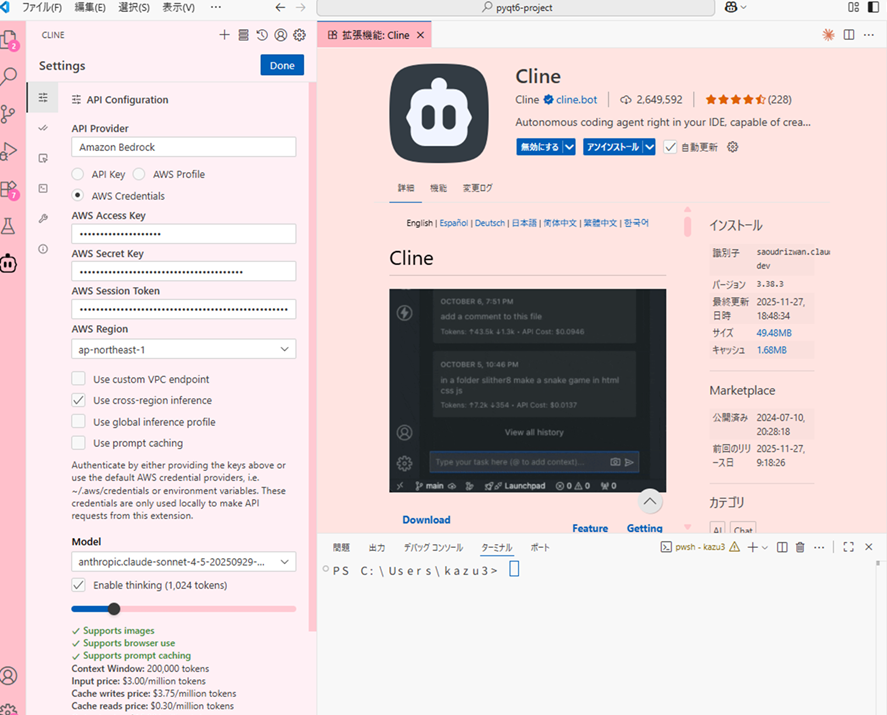887x715 pixels.
Task: Uncheck Enable thinking checkbox
Action: pos(79,585)
